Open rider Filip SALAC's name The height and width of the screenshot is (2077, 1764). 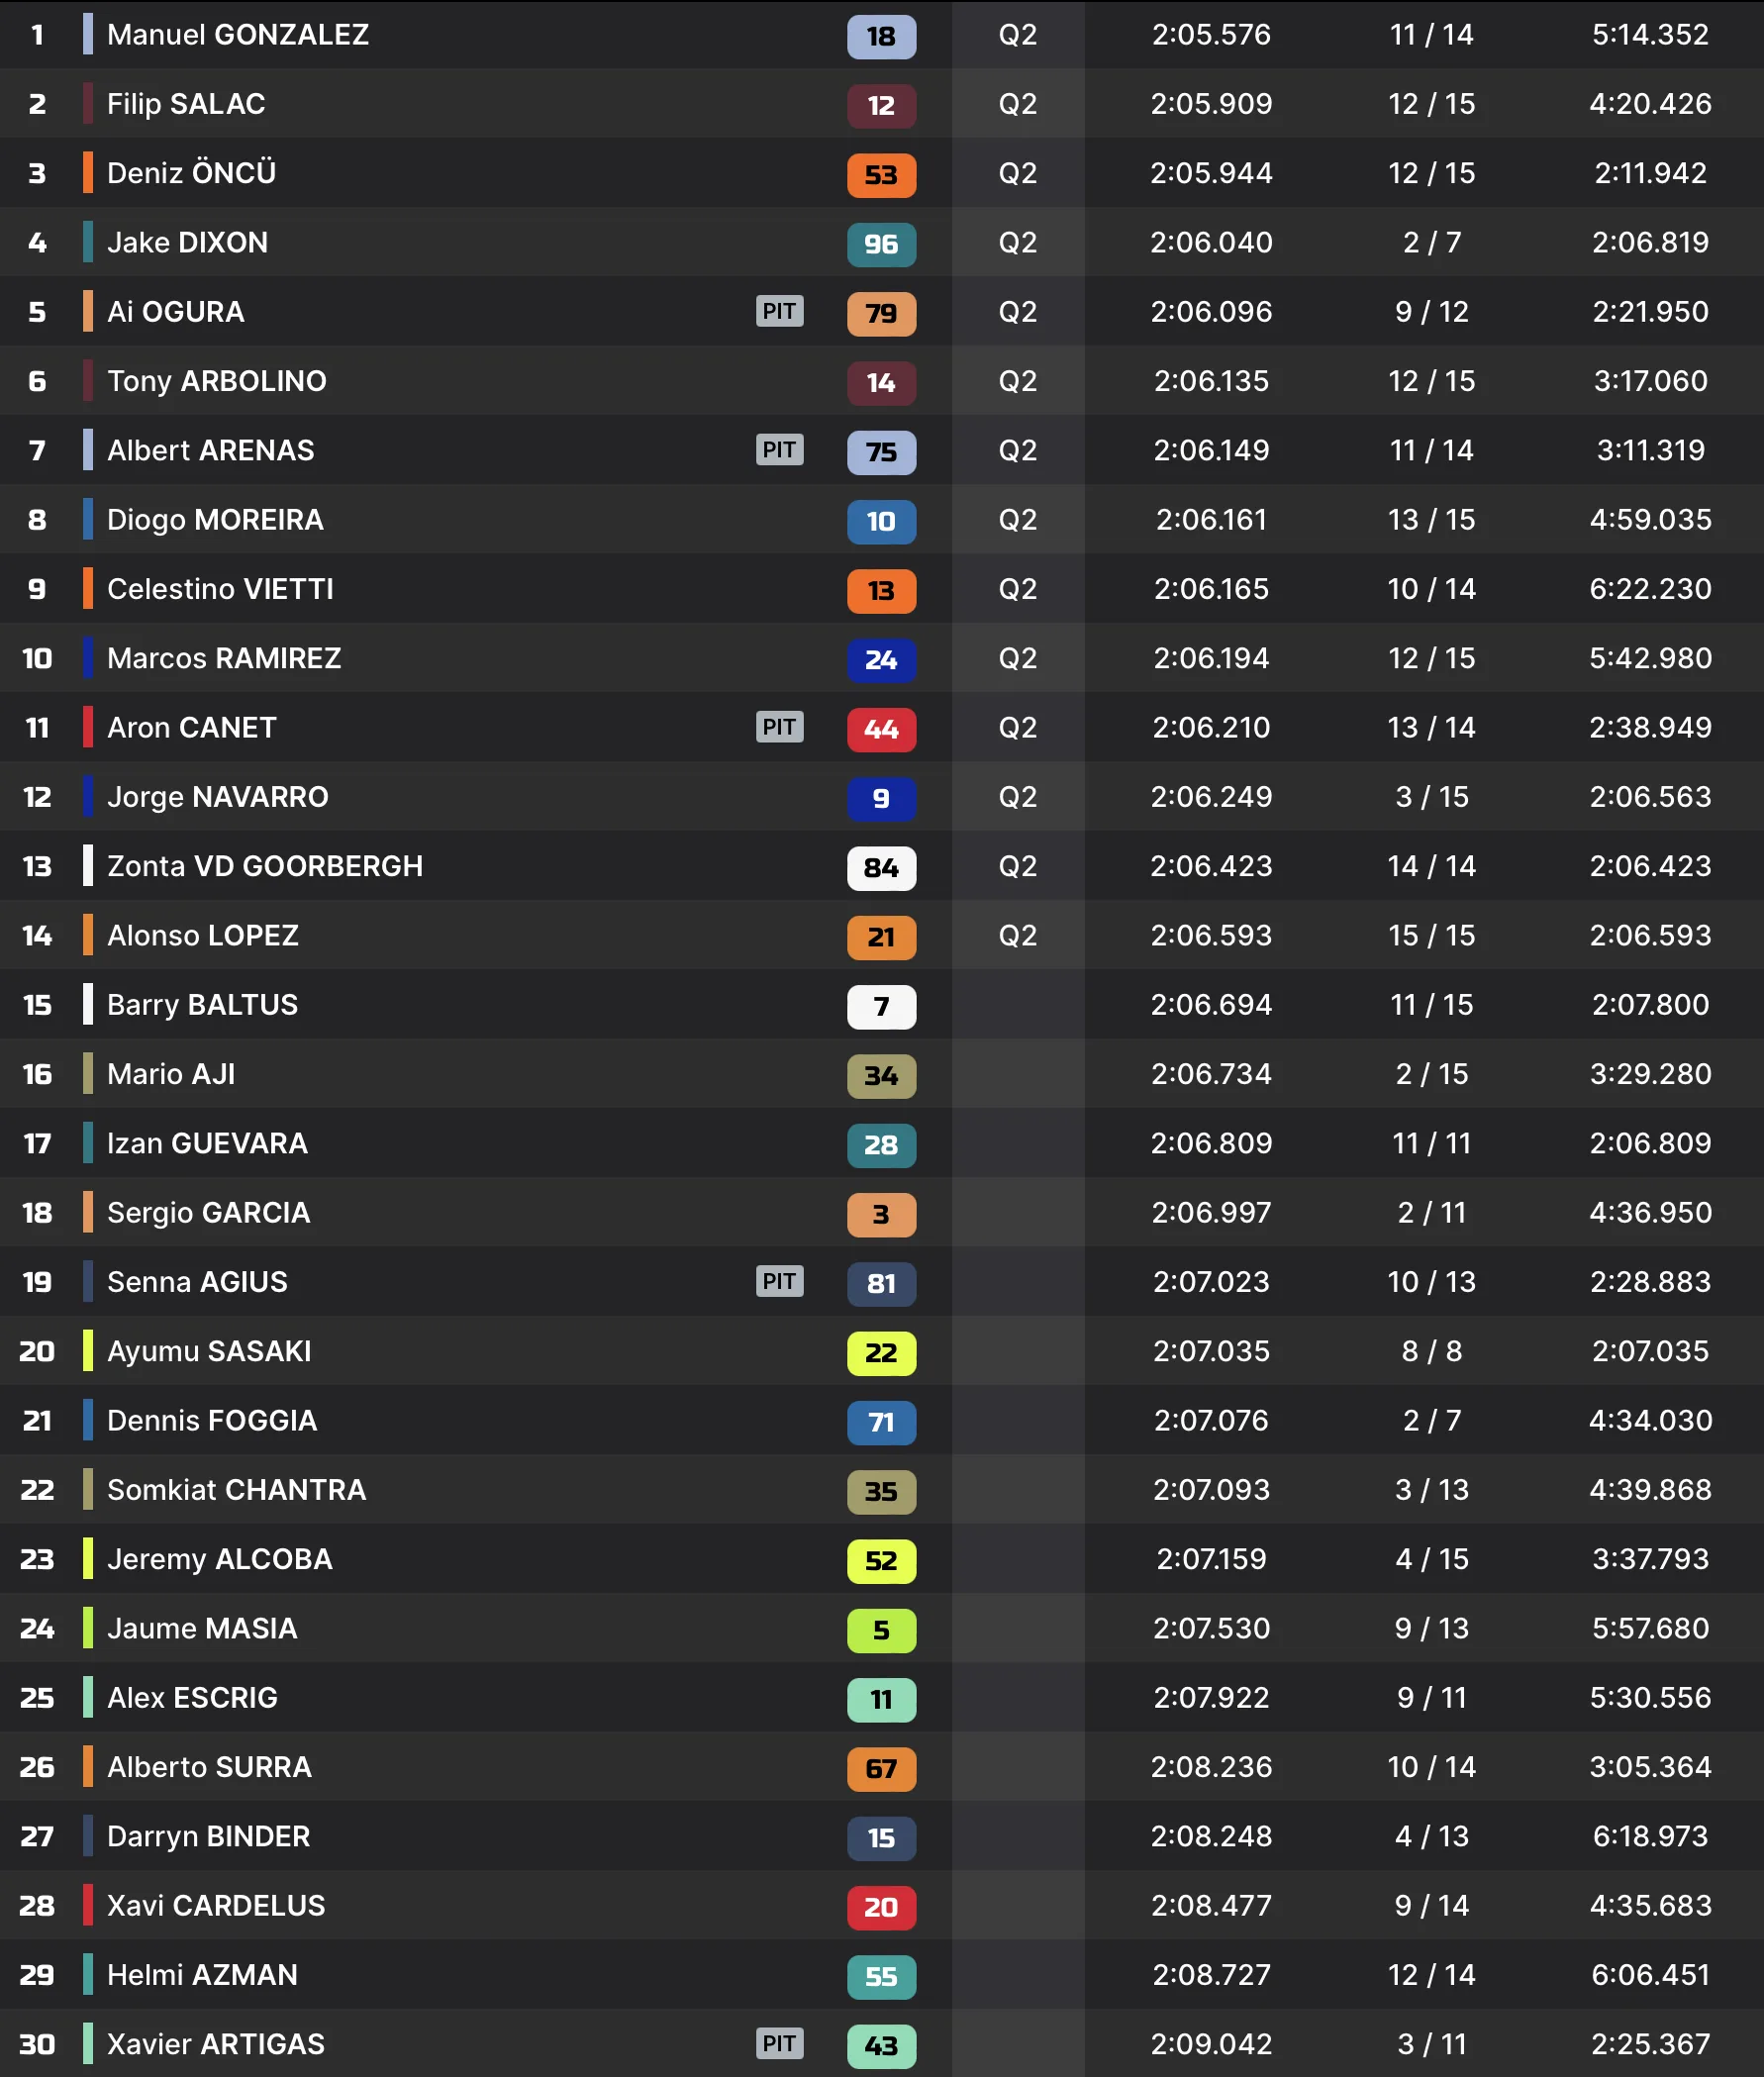click(x=186, y=104)
